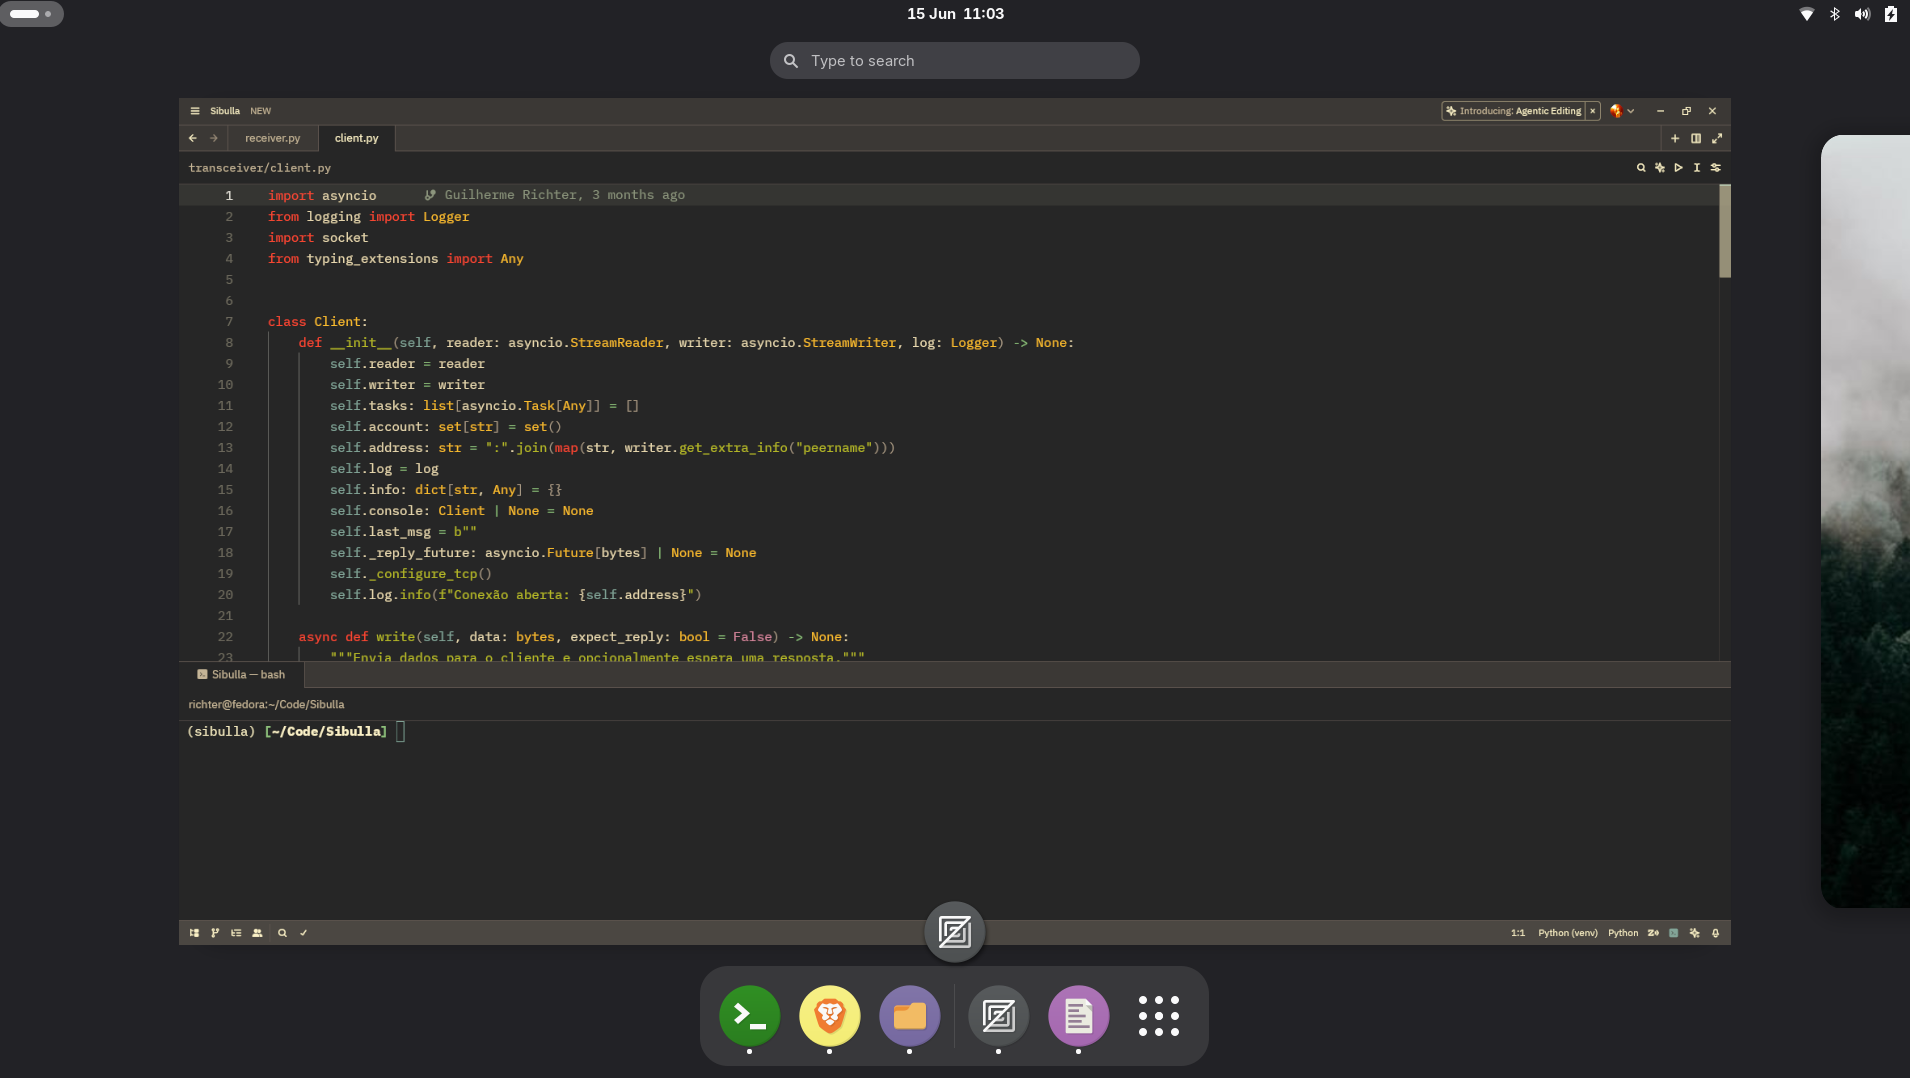Open the Python (venv) toolchain selector
The width and height of the screenshot is (1910, 1078).
point(1567,933)
